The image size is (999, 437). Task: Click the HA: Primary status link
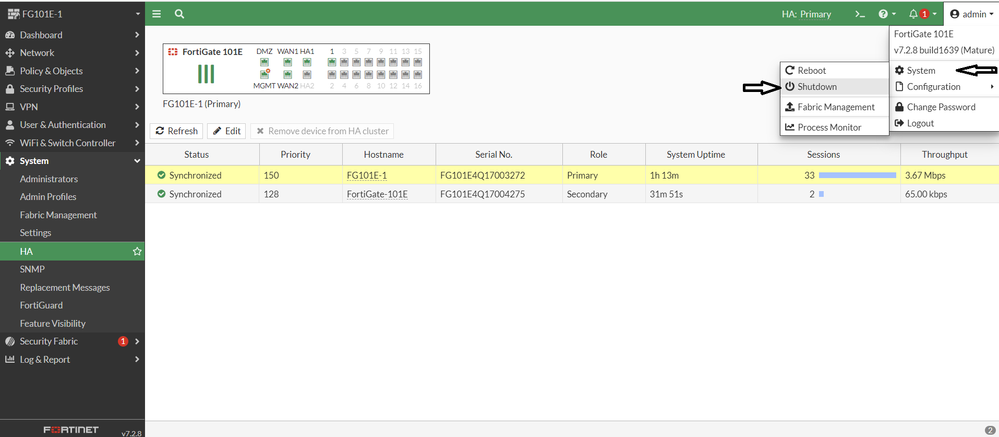click(806, 14)
